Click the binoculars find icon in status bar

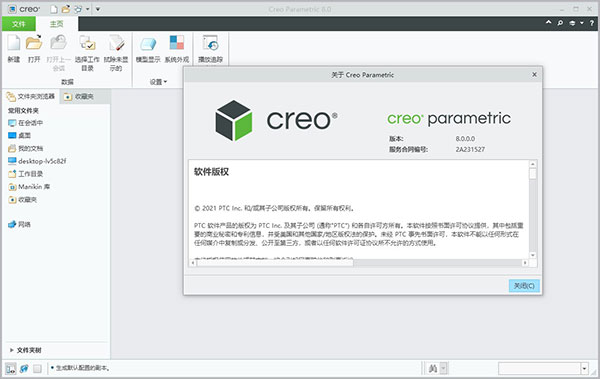point(432,369)
